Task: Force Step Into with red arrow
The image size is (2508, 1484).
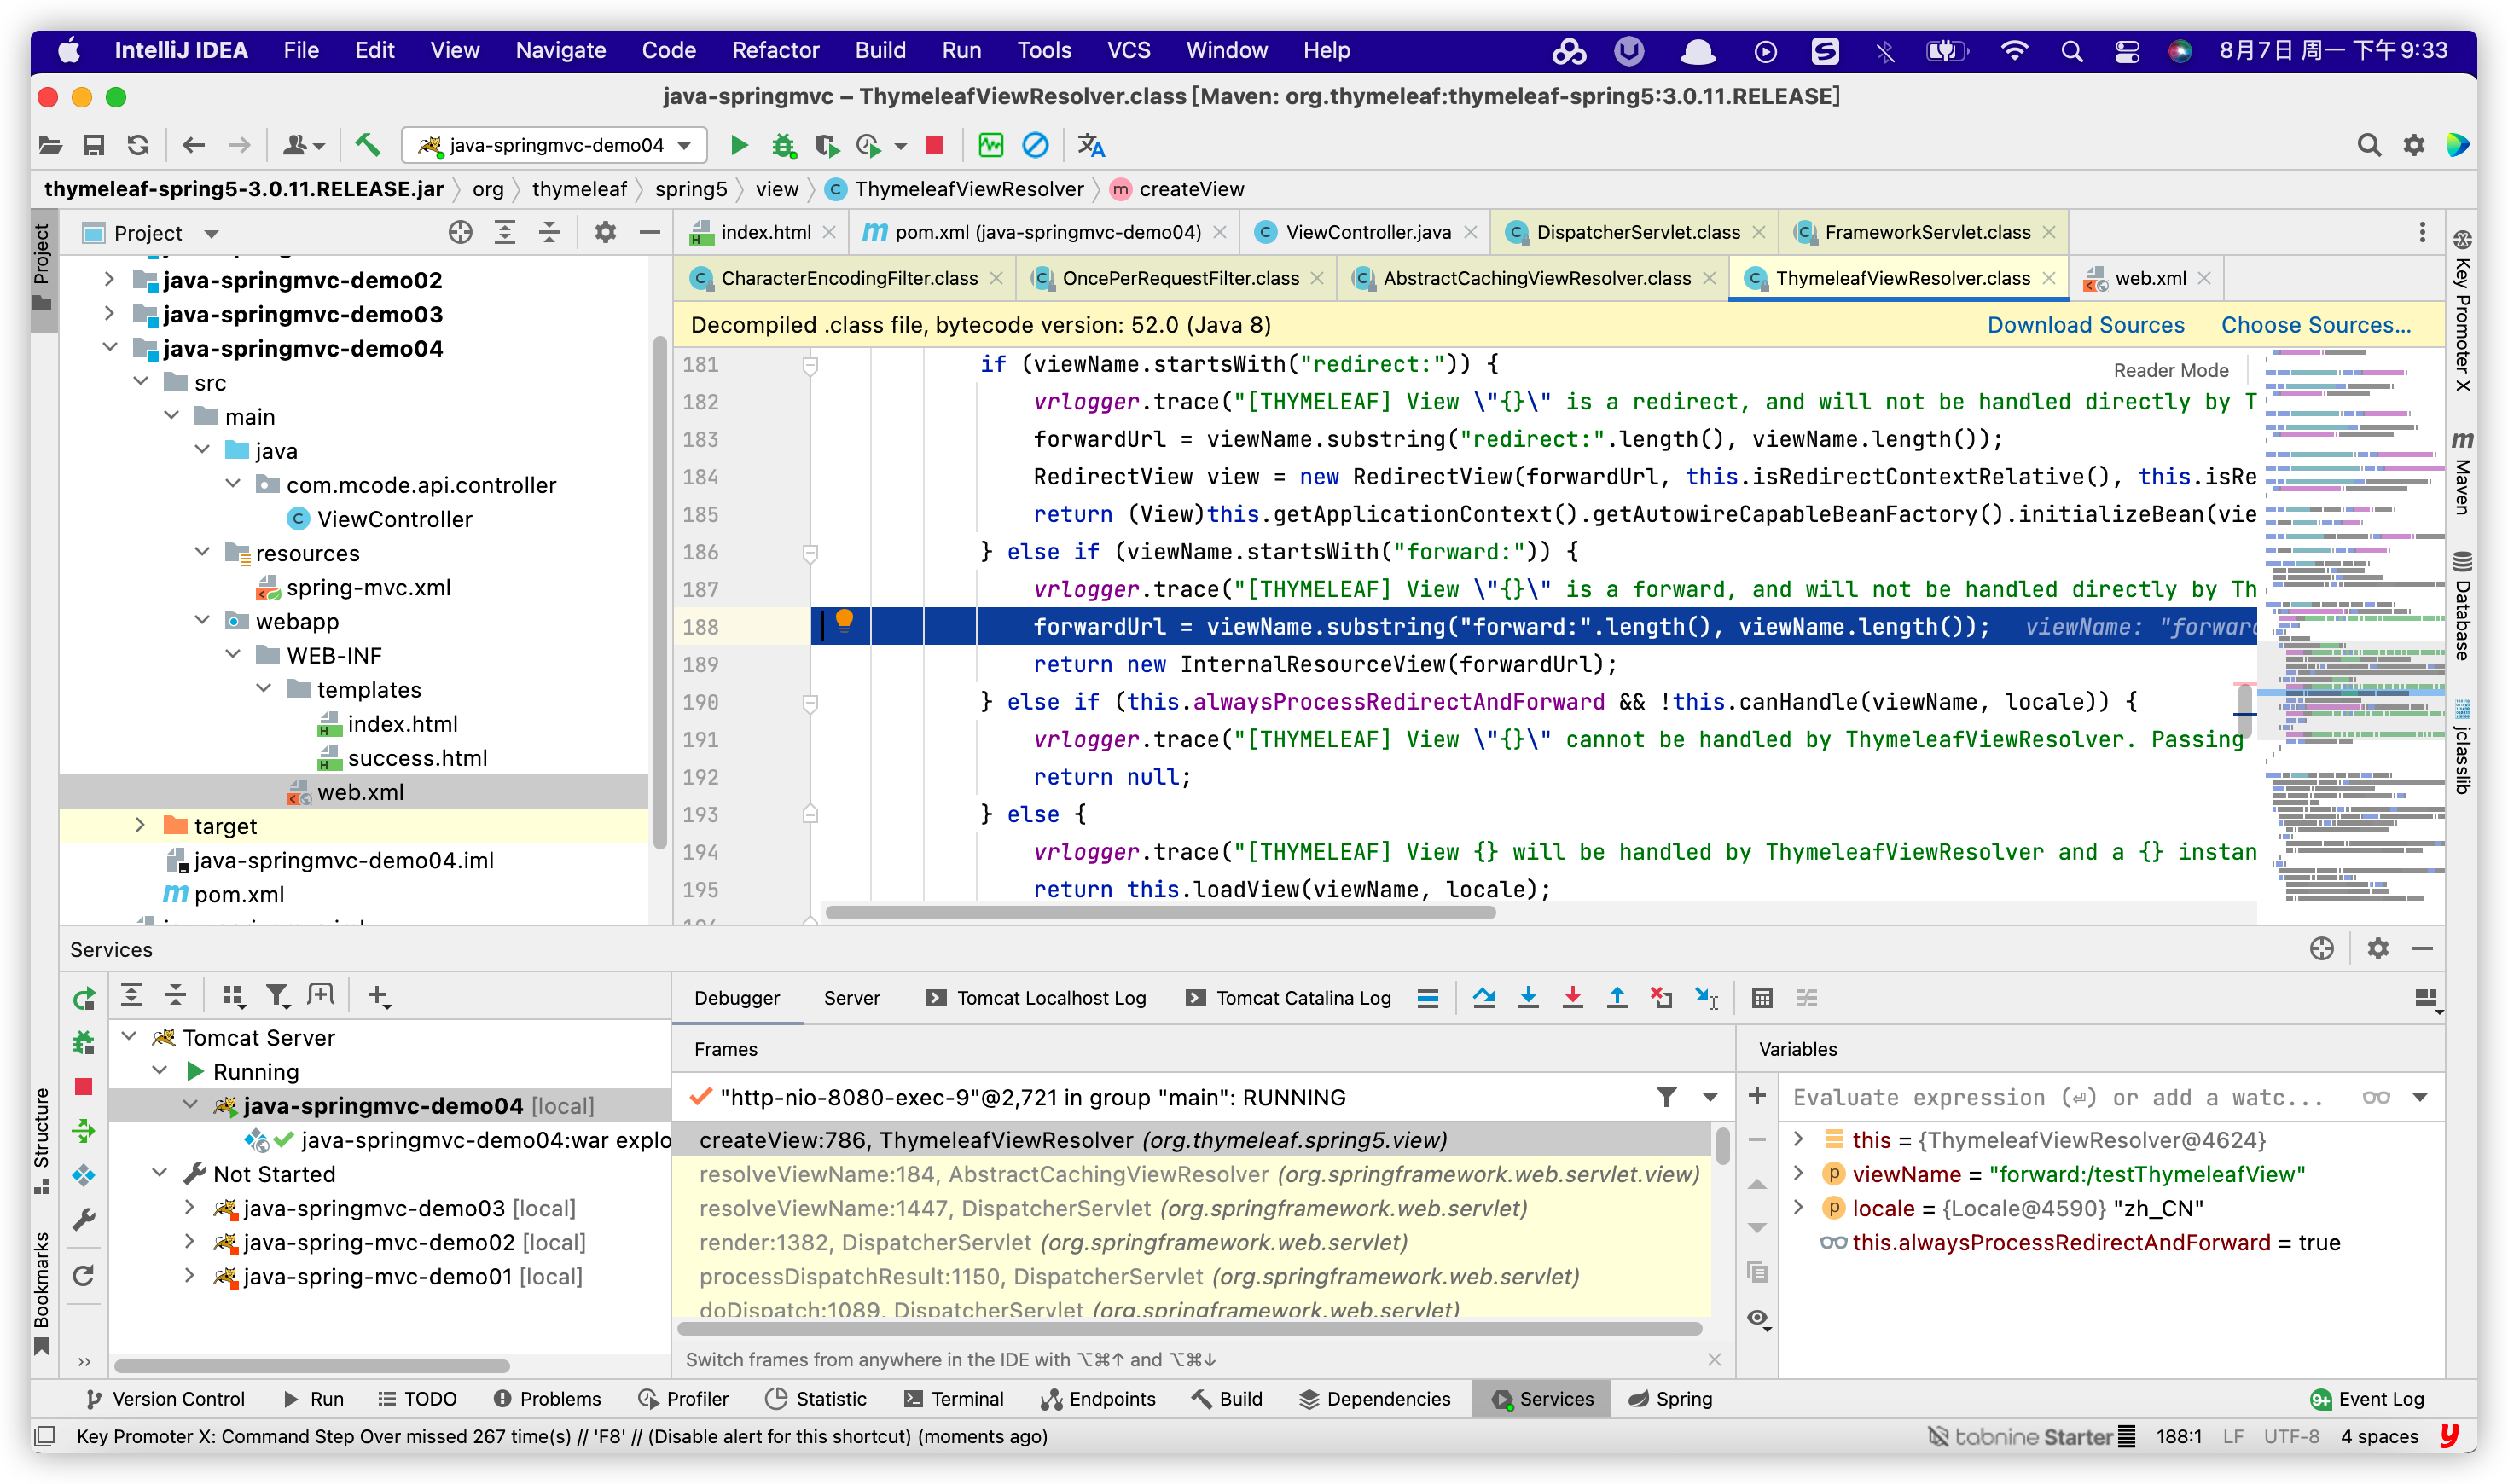Action: click(x=1572, y=997)
